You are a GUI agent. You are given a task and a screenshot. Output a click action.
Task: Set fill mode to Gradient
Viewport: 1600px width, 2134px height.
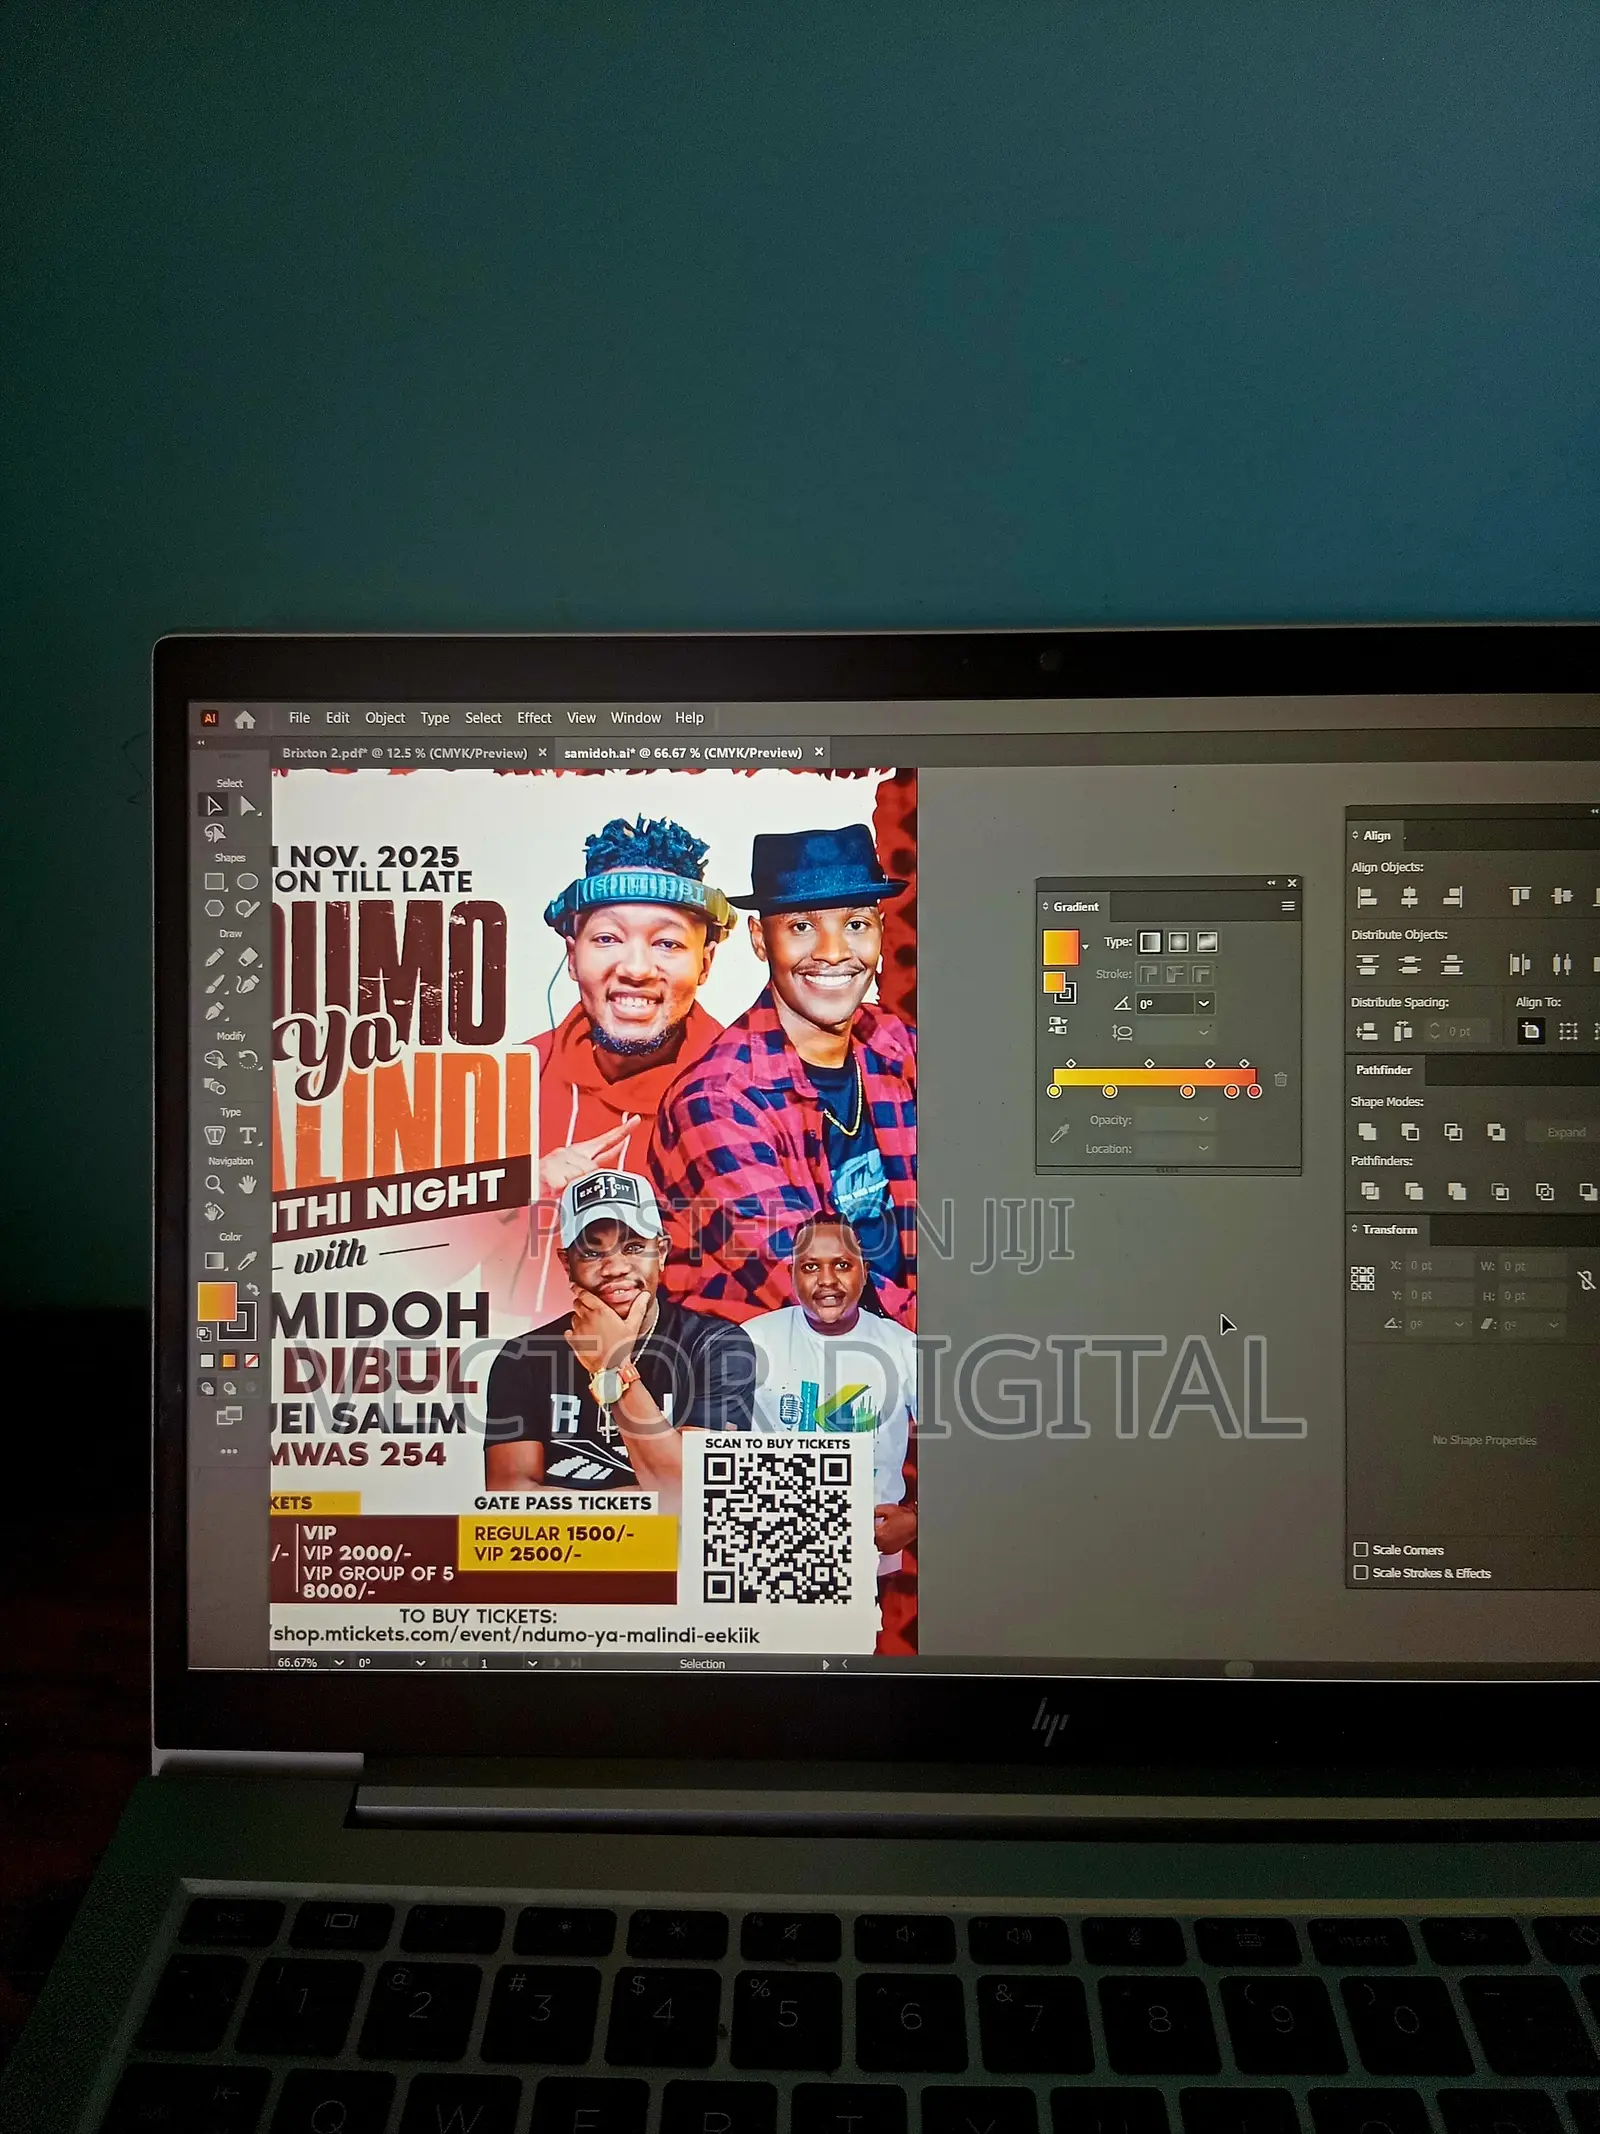click(x=229, y=1361)
